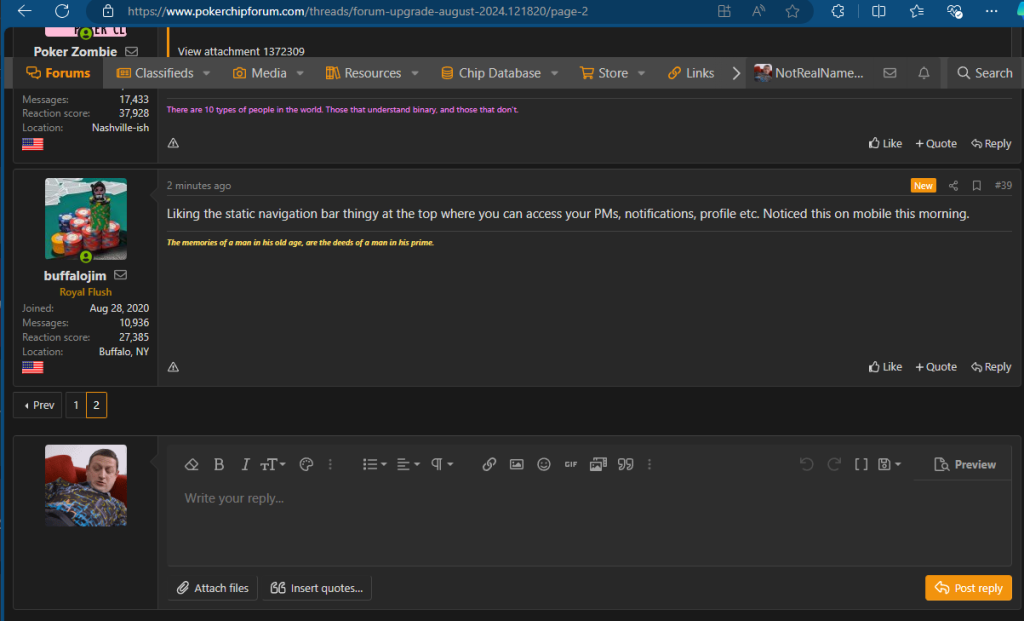
Task: Insert a link using the chain icon
Action: [x=489, y=464]
